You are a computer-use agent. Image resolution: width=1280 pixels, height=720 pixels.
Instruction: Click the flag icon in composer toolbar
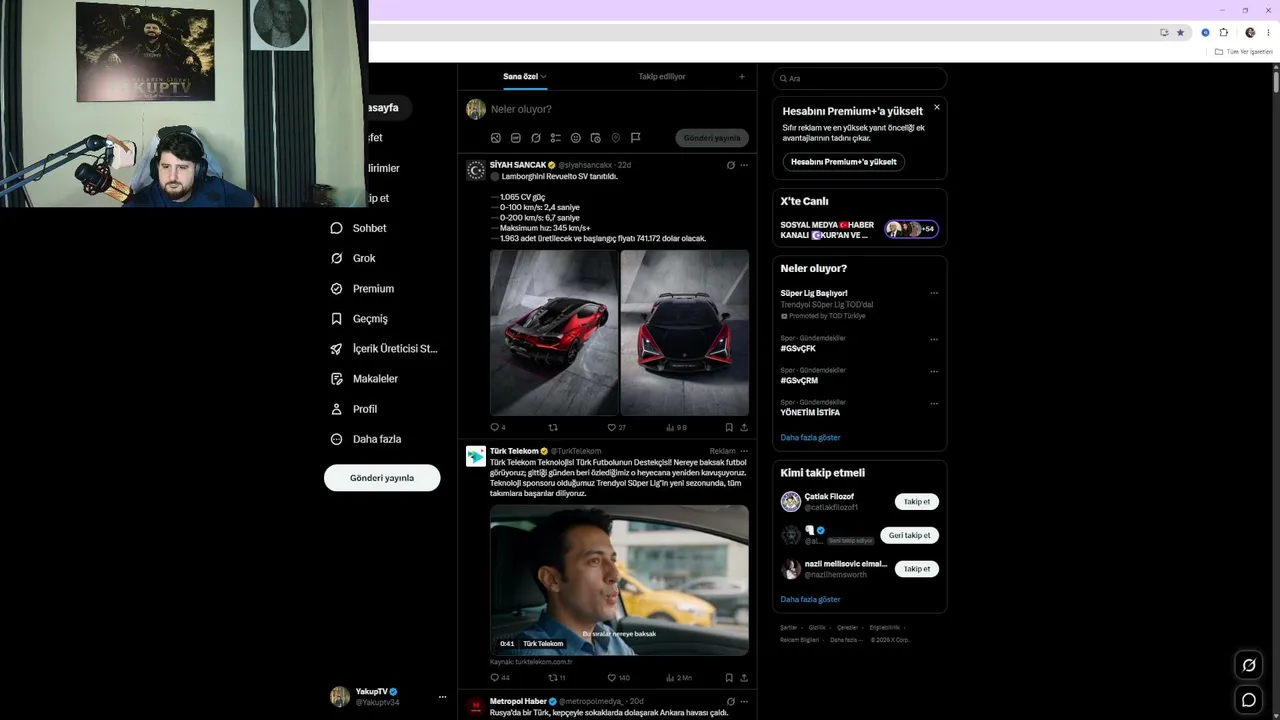coord(635,138)
